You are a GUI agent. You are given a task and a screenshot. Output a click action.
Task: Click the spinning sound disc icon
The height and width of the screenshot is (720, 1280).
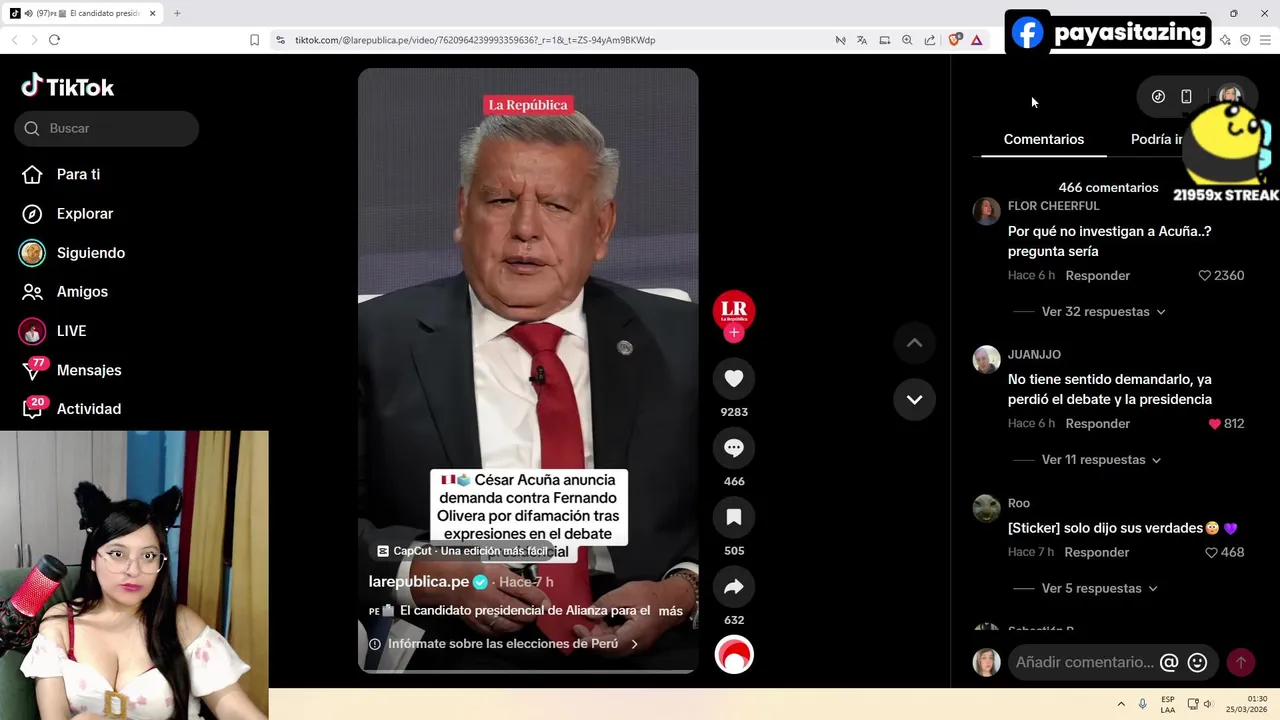734,655
